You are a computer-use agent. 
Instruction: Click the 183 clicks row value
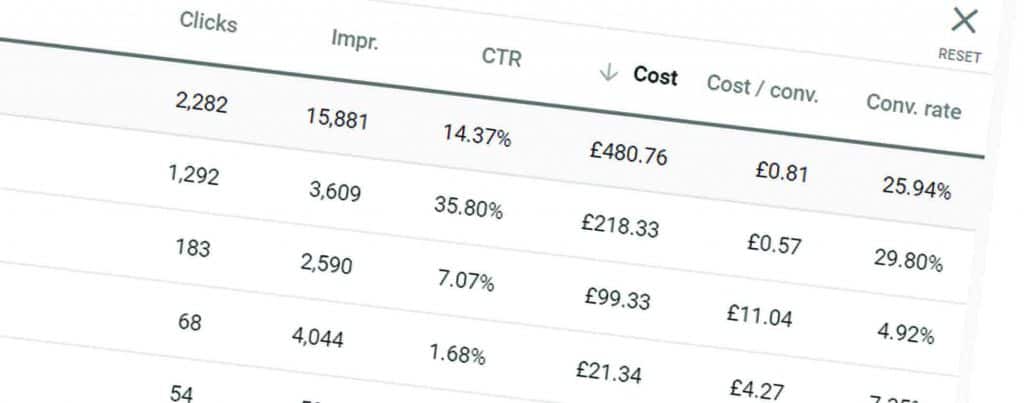193,248
